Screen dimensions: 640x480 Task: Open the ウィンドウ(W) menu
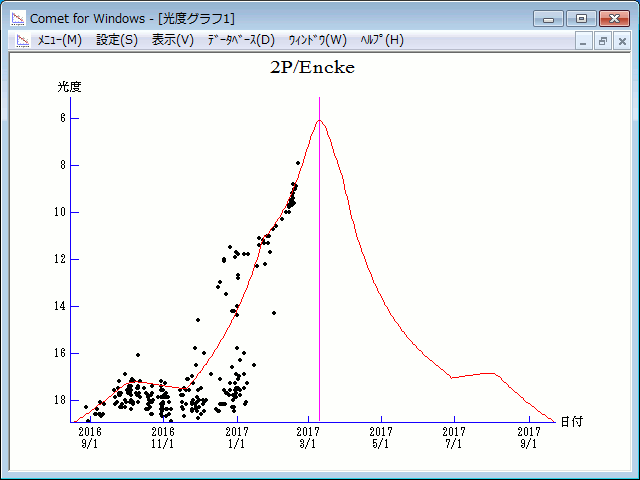[318, 40]
